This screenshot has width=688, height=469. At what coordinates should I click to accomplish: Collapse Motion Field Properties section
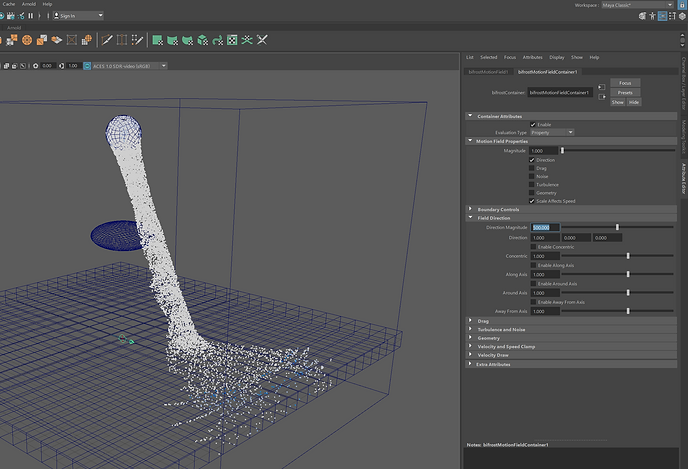470,141
